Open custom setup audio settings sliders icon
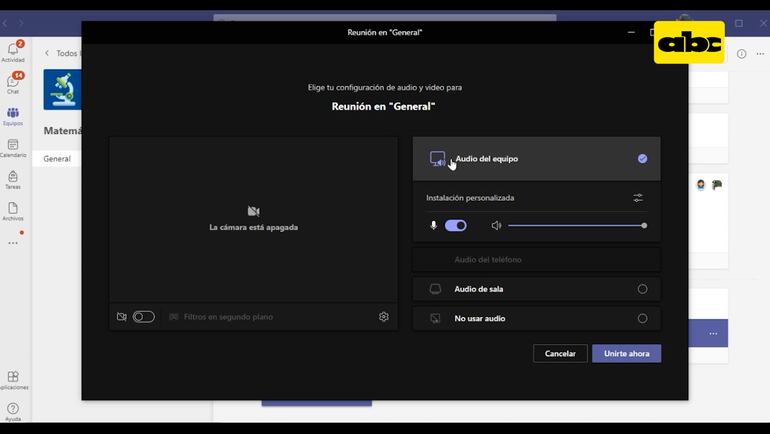This screenshot has width=770, height=434. point(638,198)
